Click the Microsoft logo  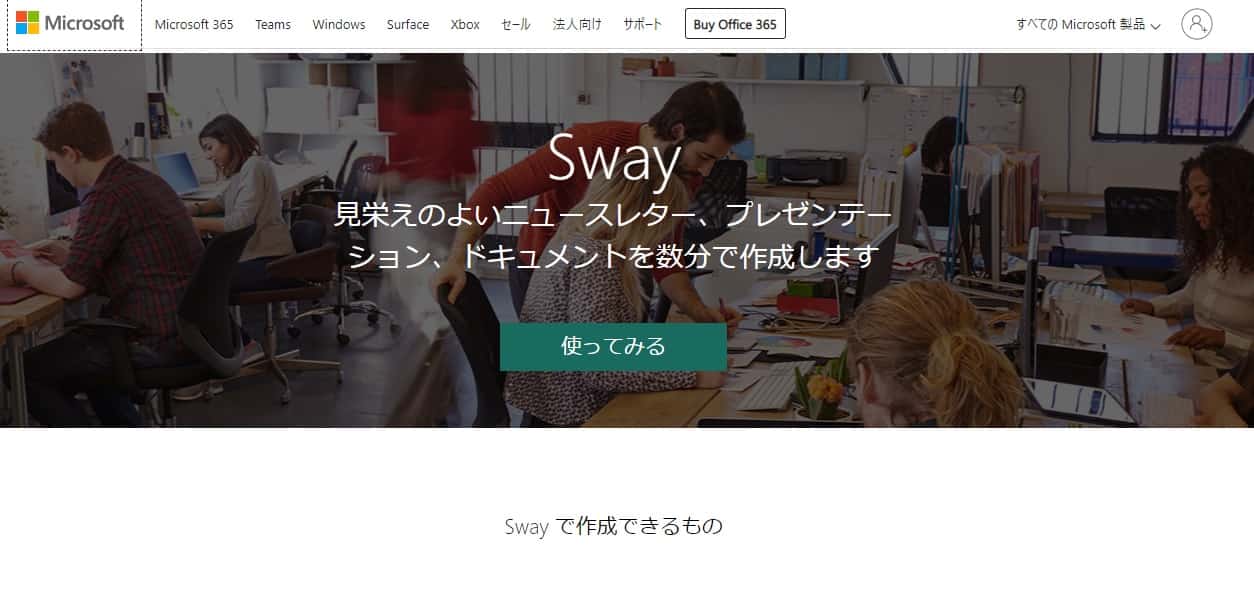71,23
